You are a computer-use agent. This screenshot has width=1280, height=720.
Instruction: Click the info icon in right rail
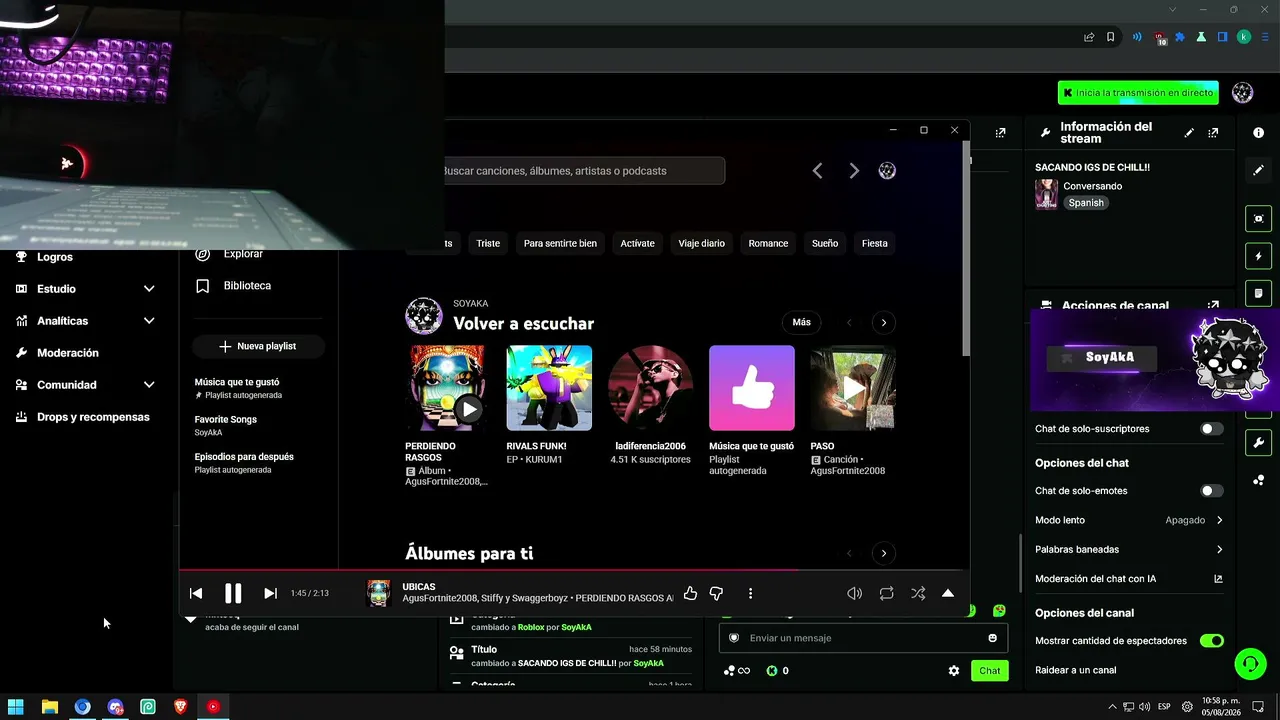[1259, 132]
